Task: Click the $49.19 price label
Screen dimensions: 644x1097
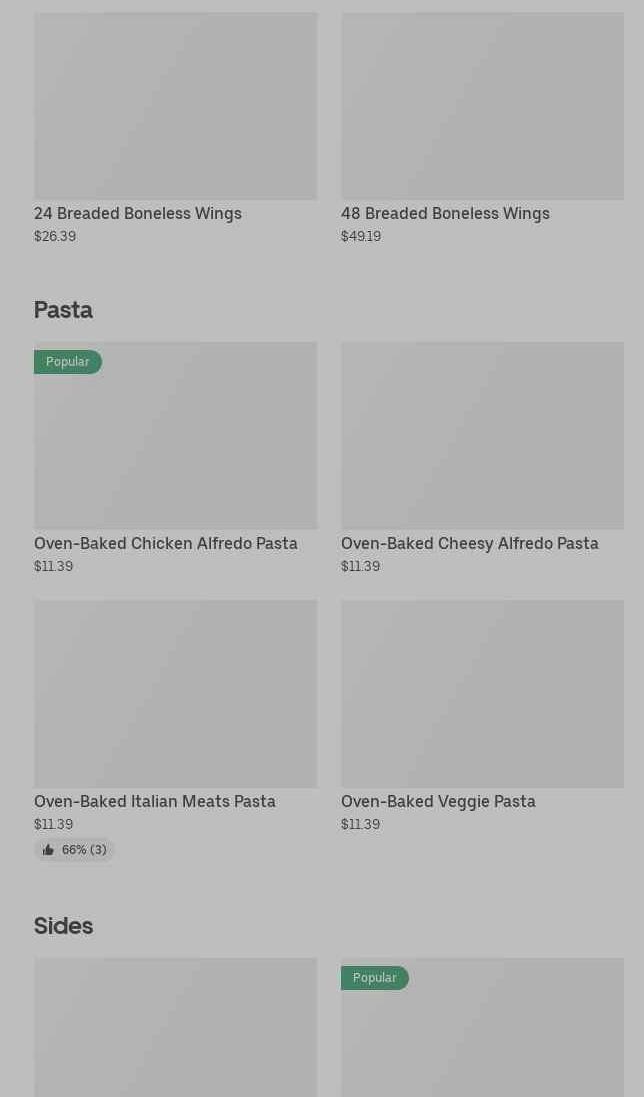Action: click(x=361, y=236)
